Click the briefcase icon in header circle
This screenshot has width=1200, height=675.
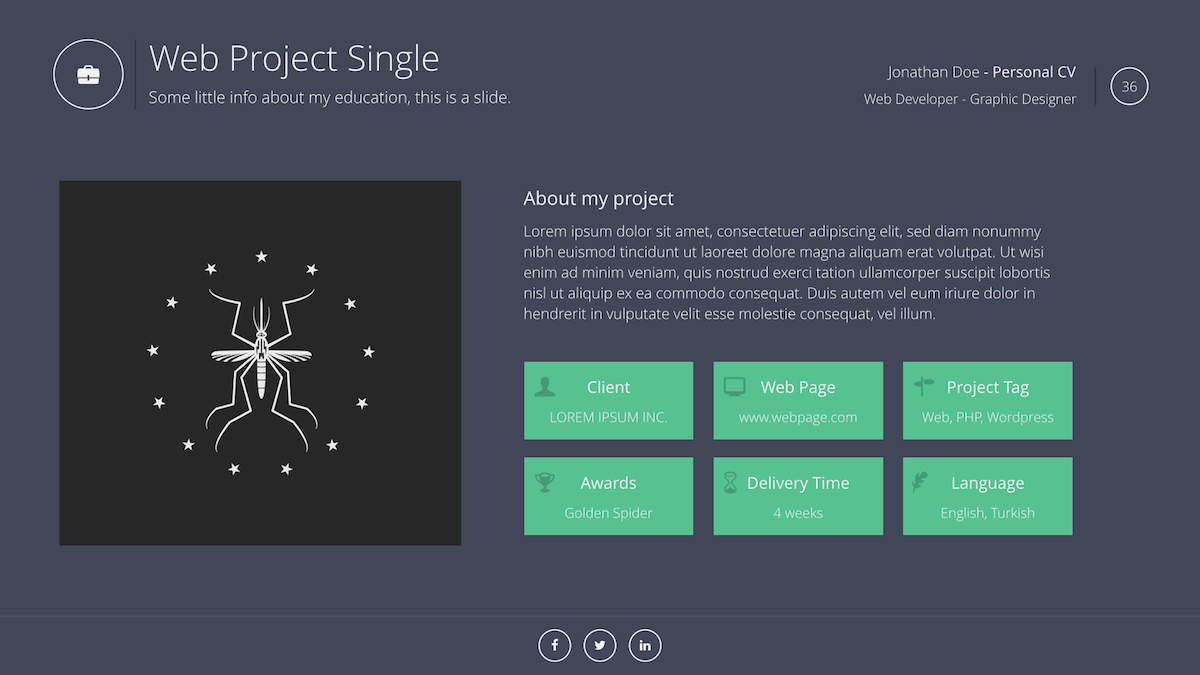click(x=88, y=75)
